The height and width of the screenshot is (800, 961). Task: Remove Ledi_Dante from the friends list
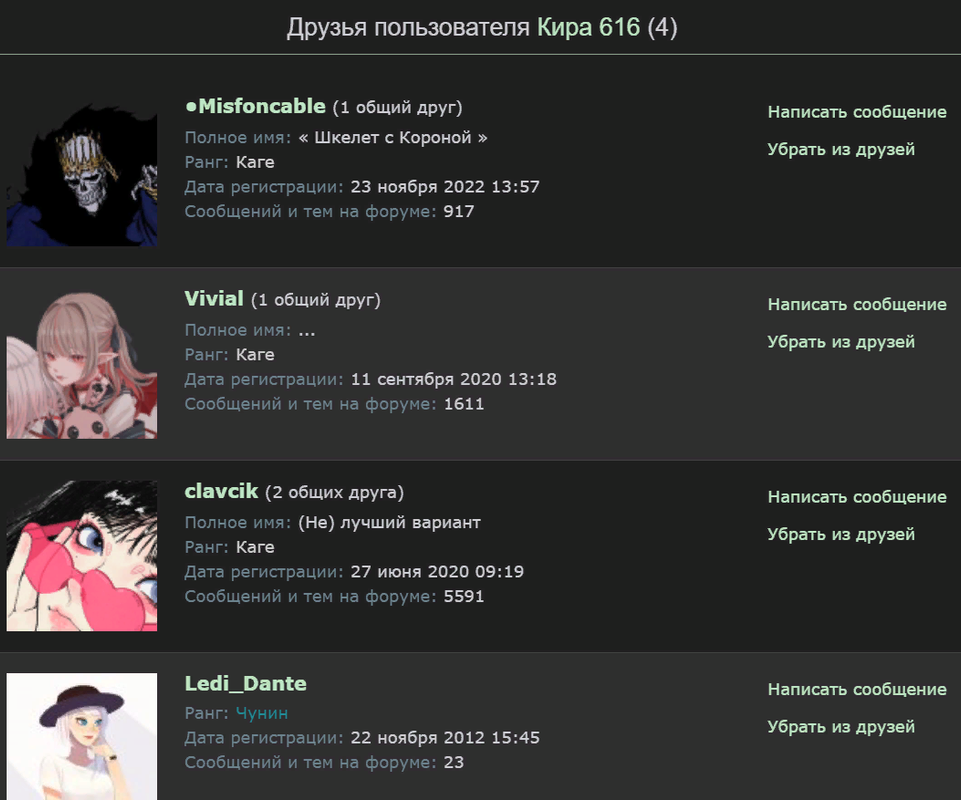[x=841, y=727]
